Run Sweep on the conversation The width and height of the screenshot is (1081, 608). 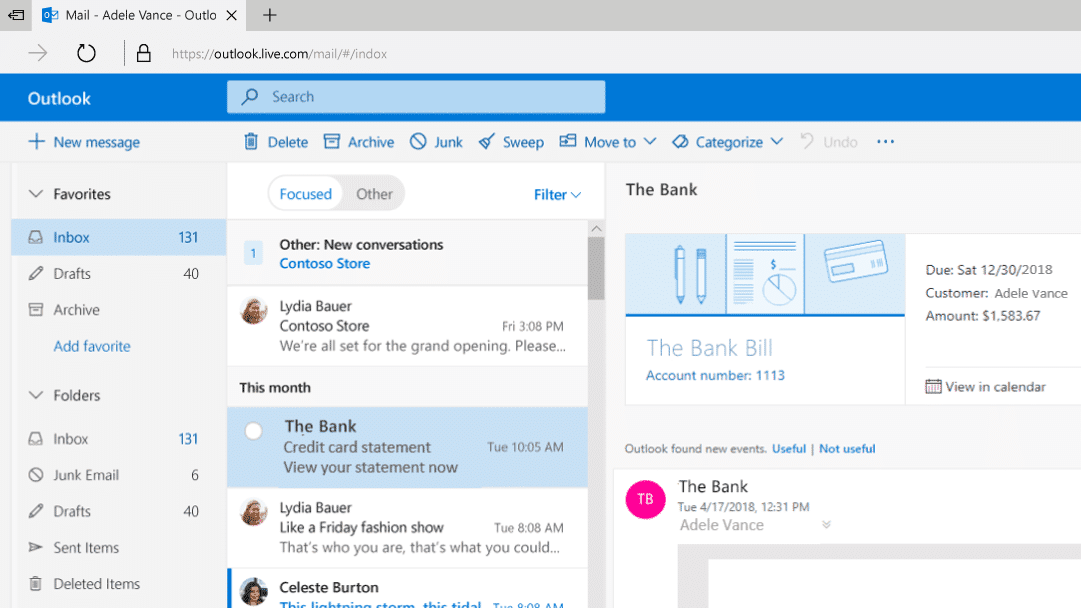pyautogui.click(x=511, y=141)
